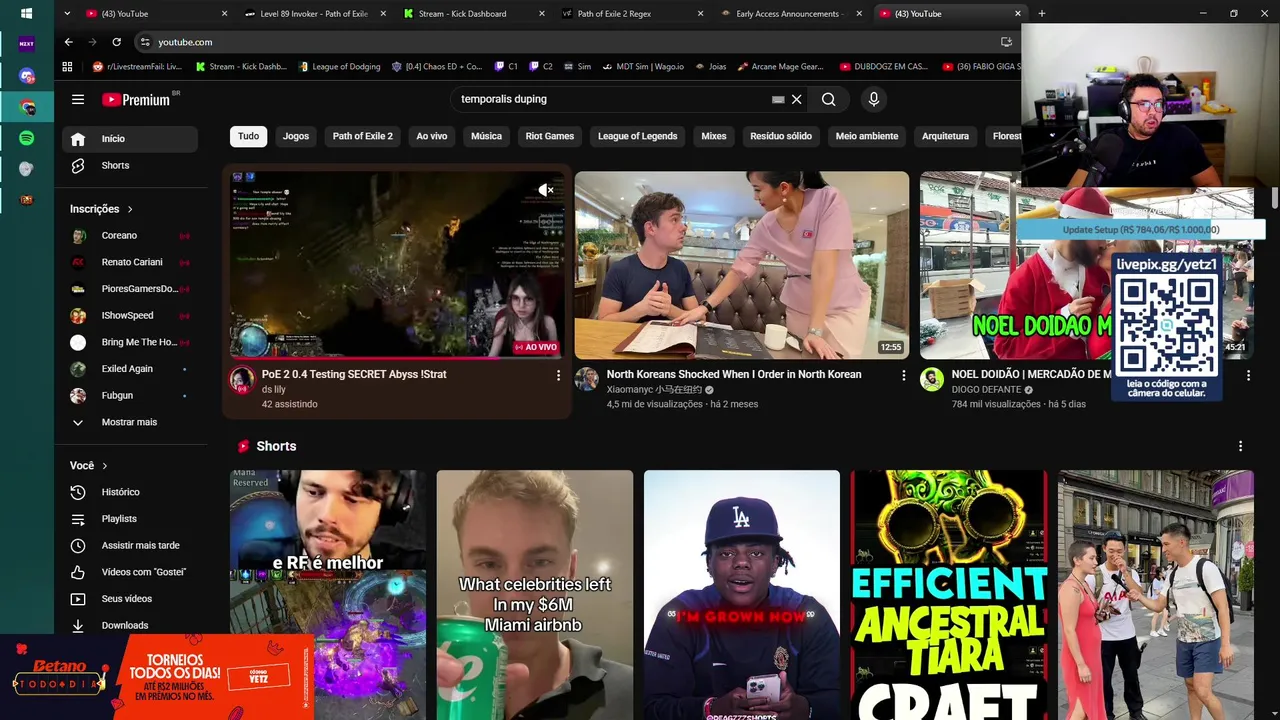
Task: Open the Efficient Ancestral Tiara Craft short
Action: pos(949,595)
